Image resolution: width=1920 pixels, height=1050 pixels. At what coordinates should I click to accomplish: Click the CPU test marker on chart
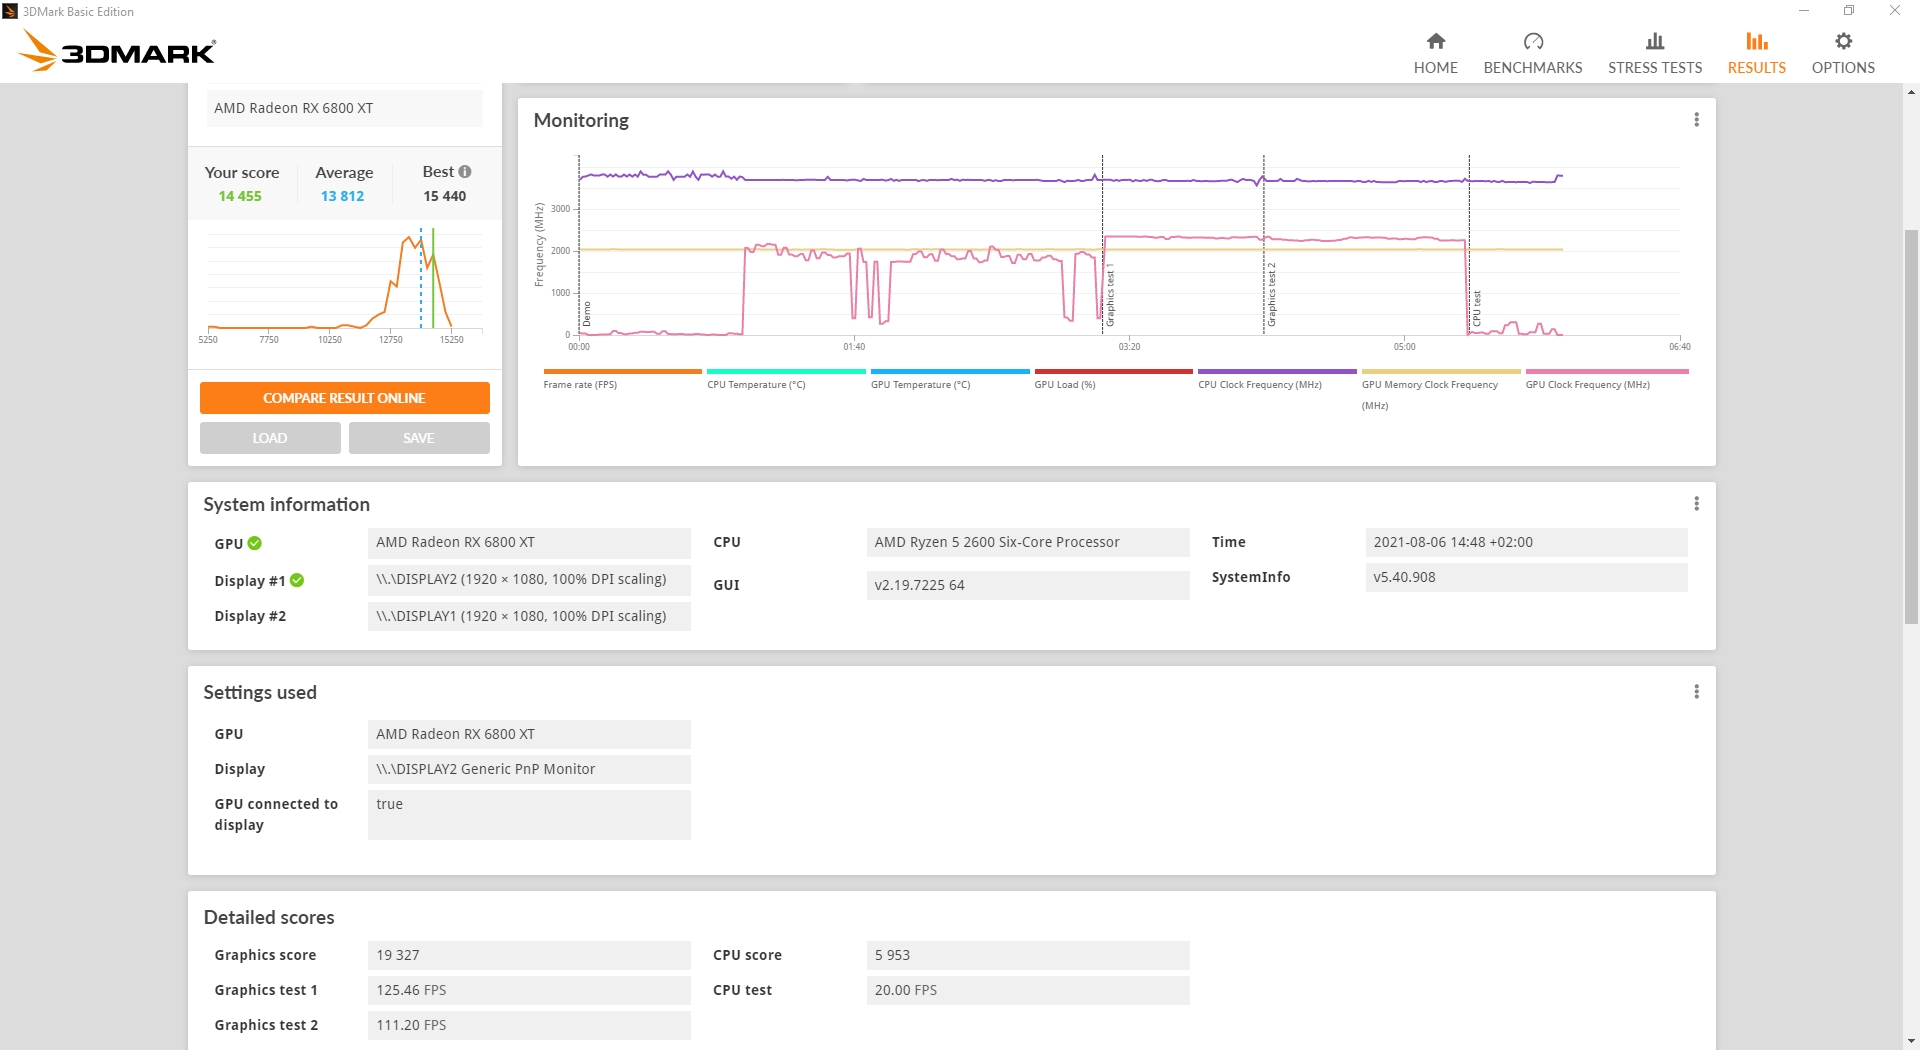[1476, 307]
